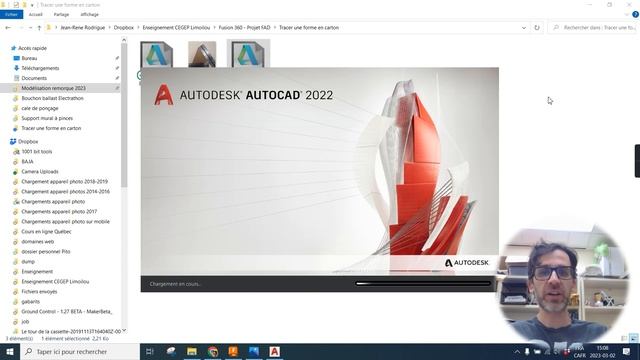640x360 pixels.
Task: Open Support mural à pinces folder
Action: pyautogui.click(x=47, y=118)
